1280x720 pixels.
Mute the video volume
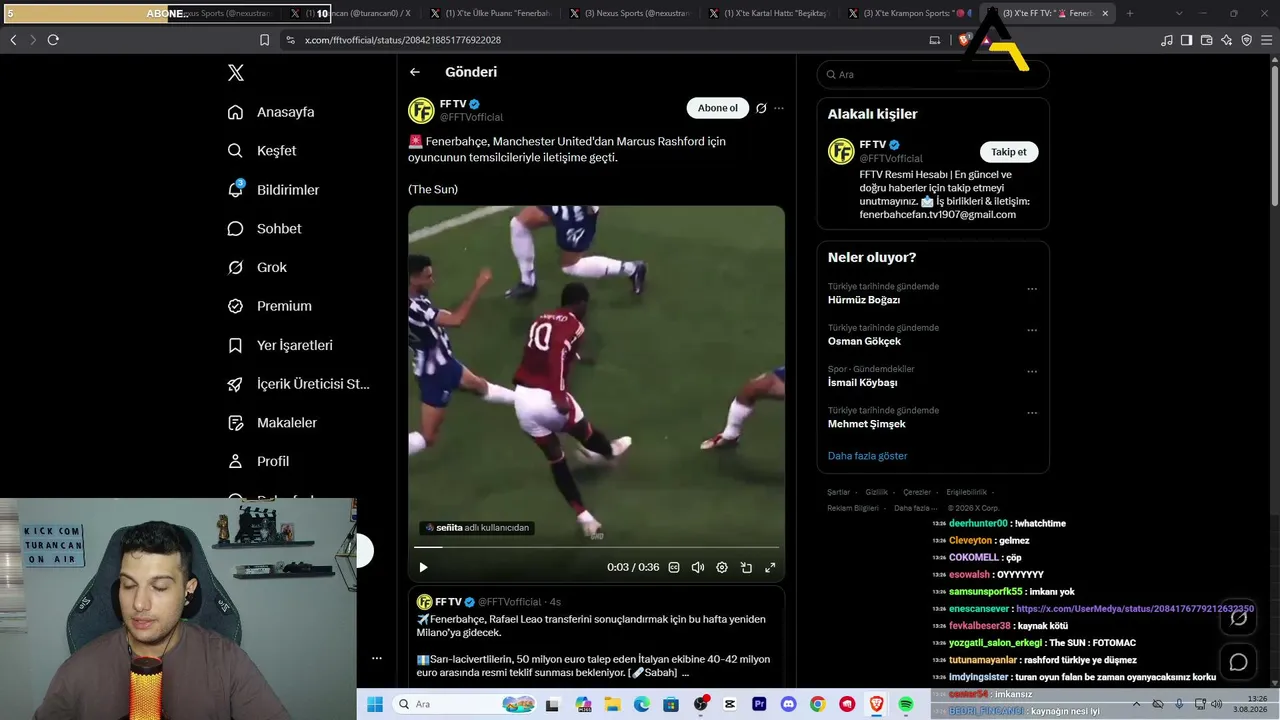[698, 567]
